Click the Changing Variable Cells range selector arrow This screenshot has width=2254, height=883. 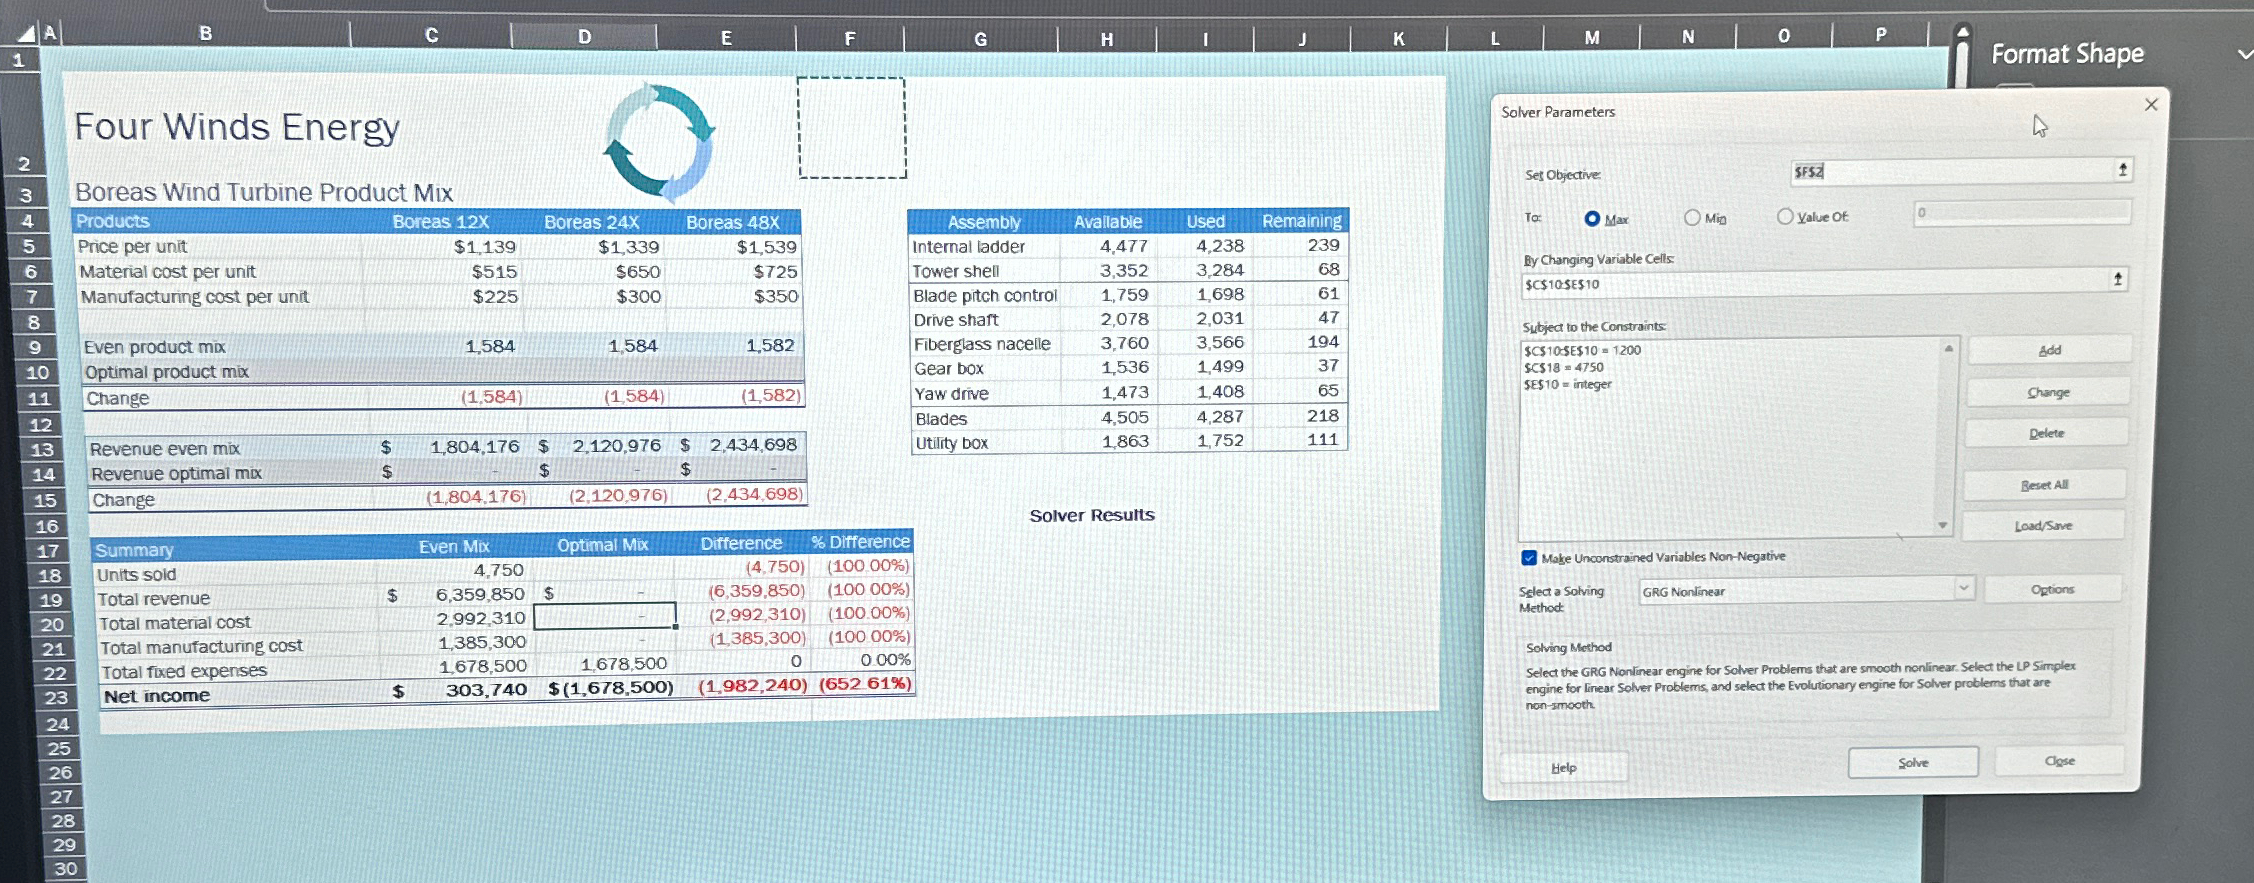click(x=2117, y=280)
